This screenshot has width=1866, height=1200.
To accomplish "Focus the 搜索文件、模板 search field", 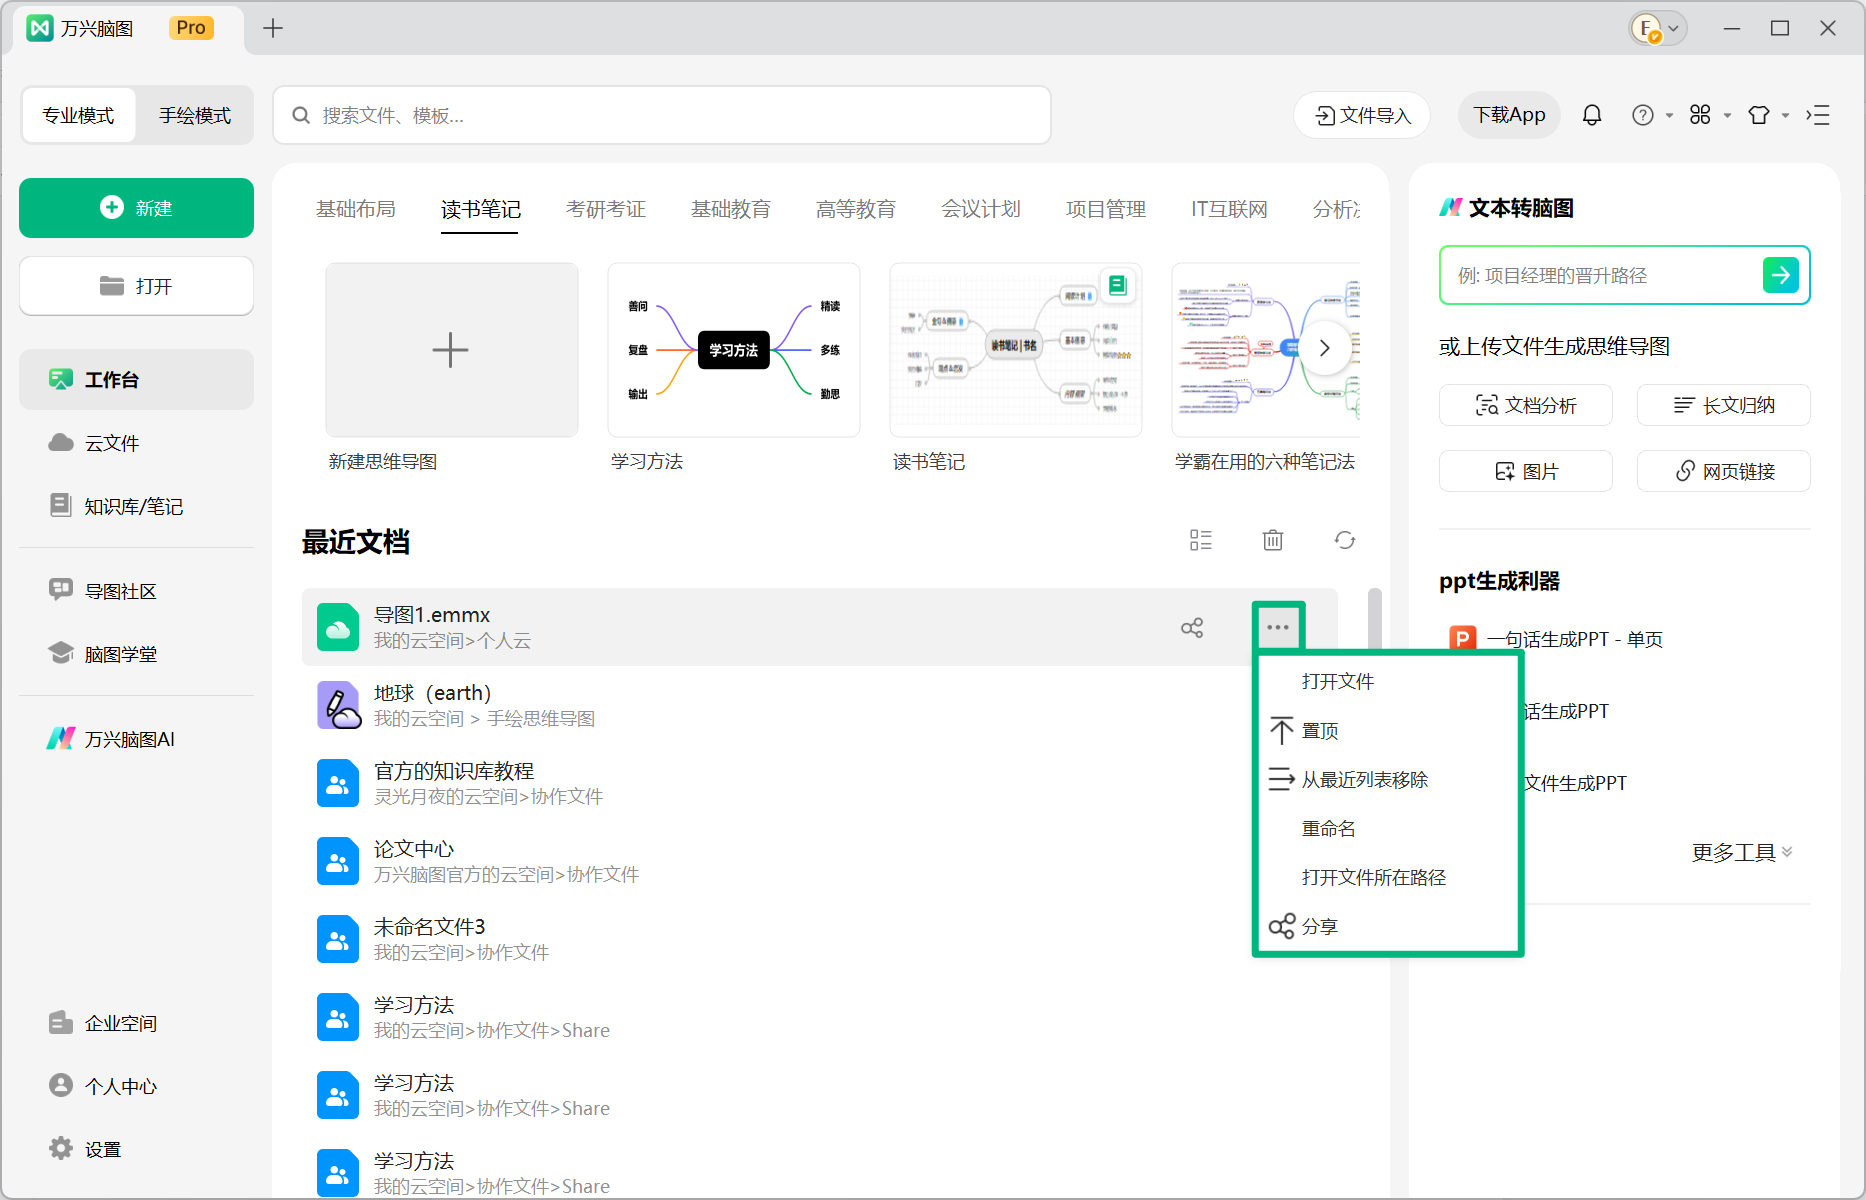I will coord(662,115).
